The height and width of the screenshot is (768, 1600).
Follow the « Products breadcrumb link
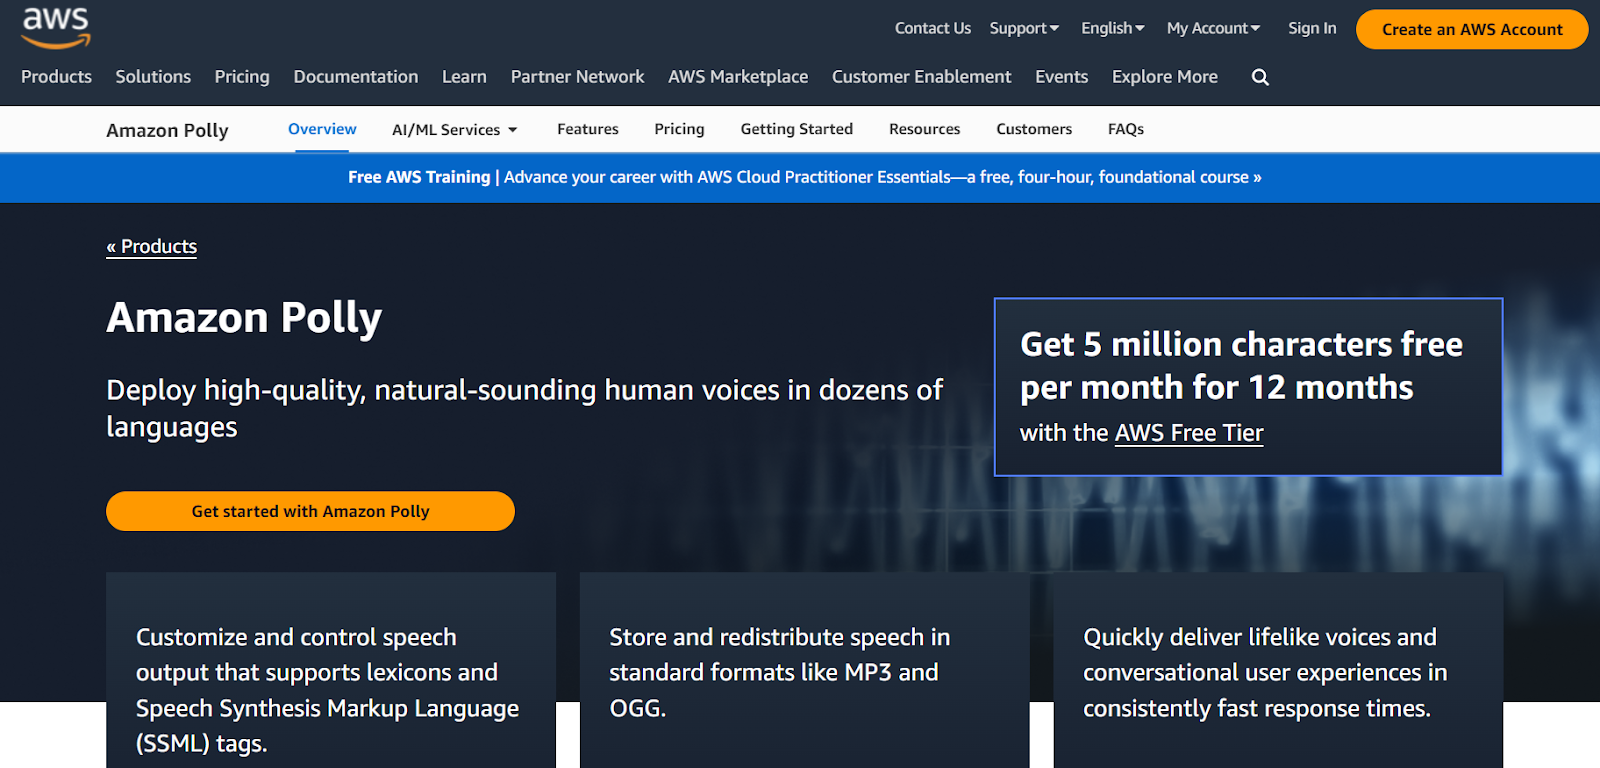tap(152, 247)
